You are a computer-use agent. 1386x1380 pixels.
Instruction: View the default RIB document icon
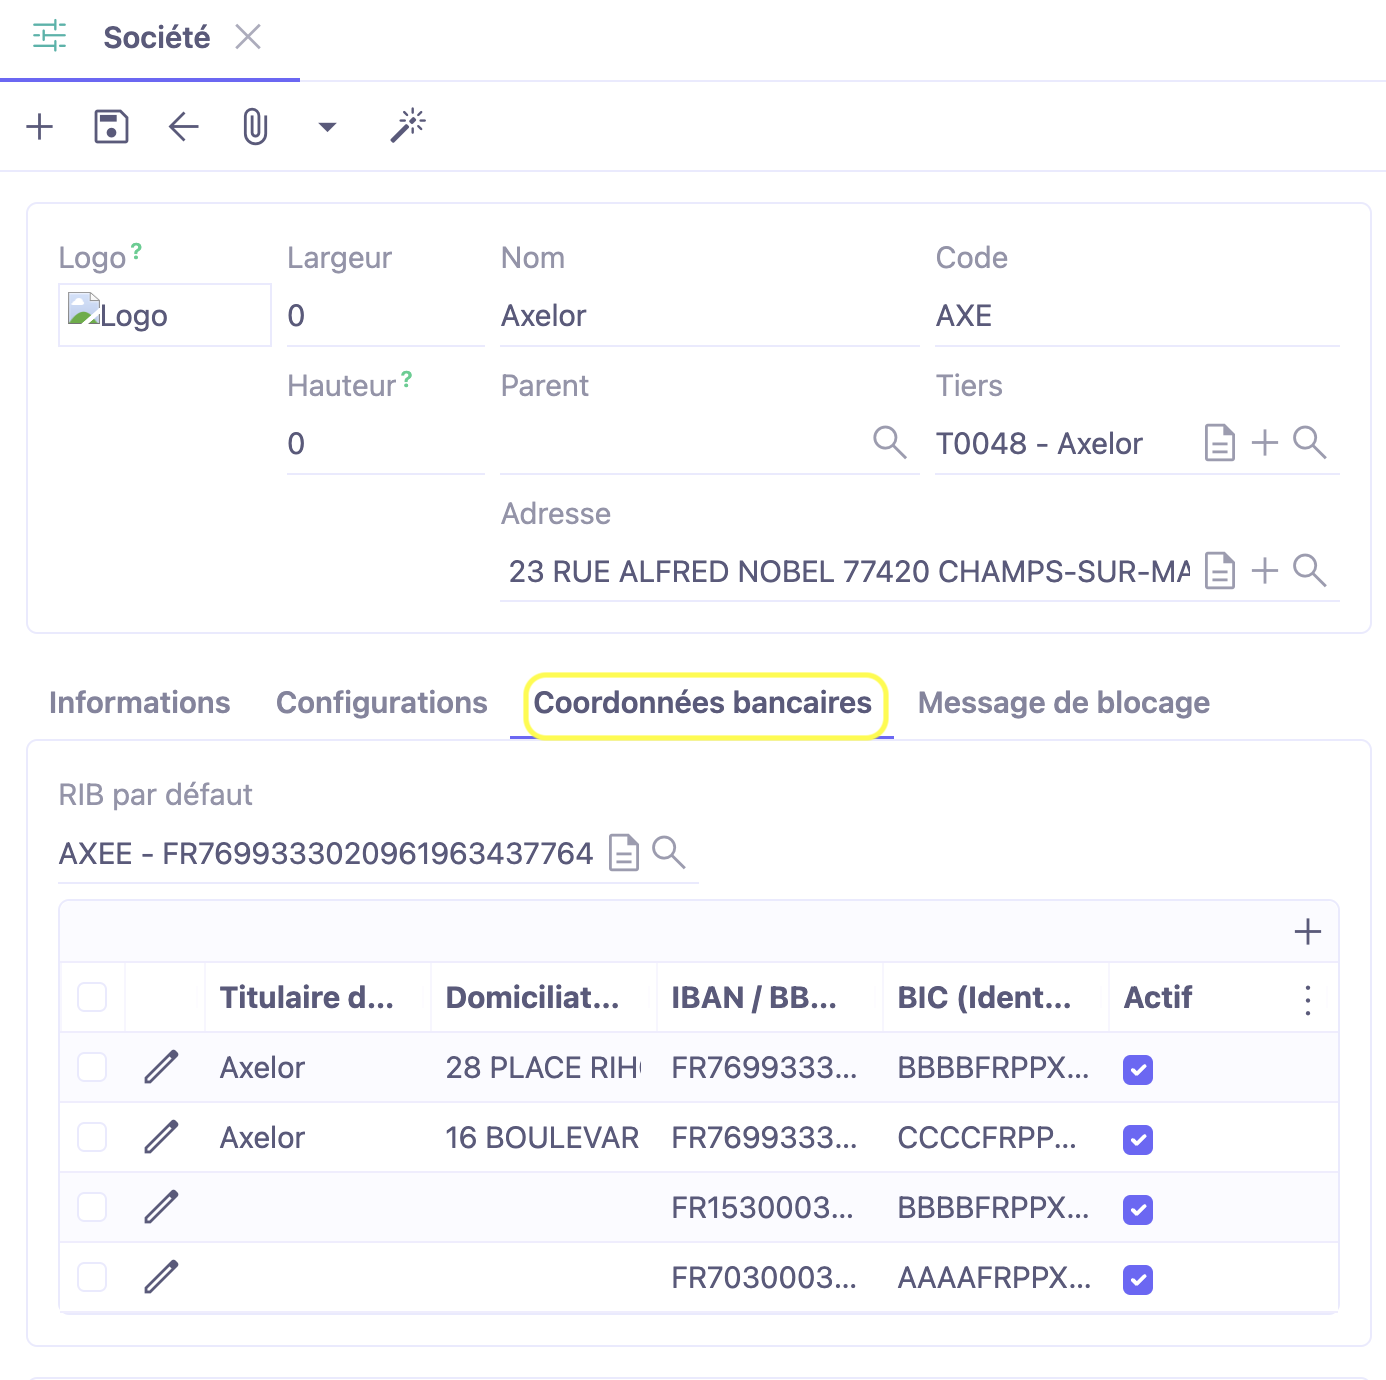click(624, 853)
